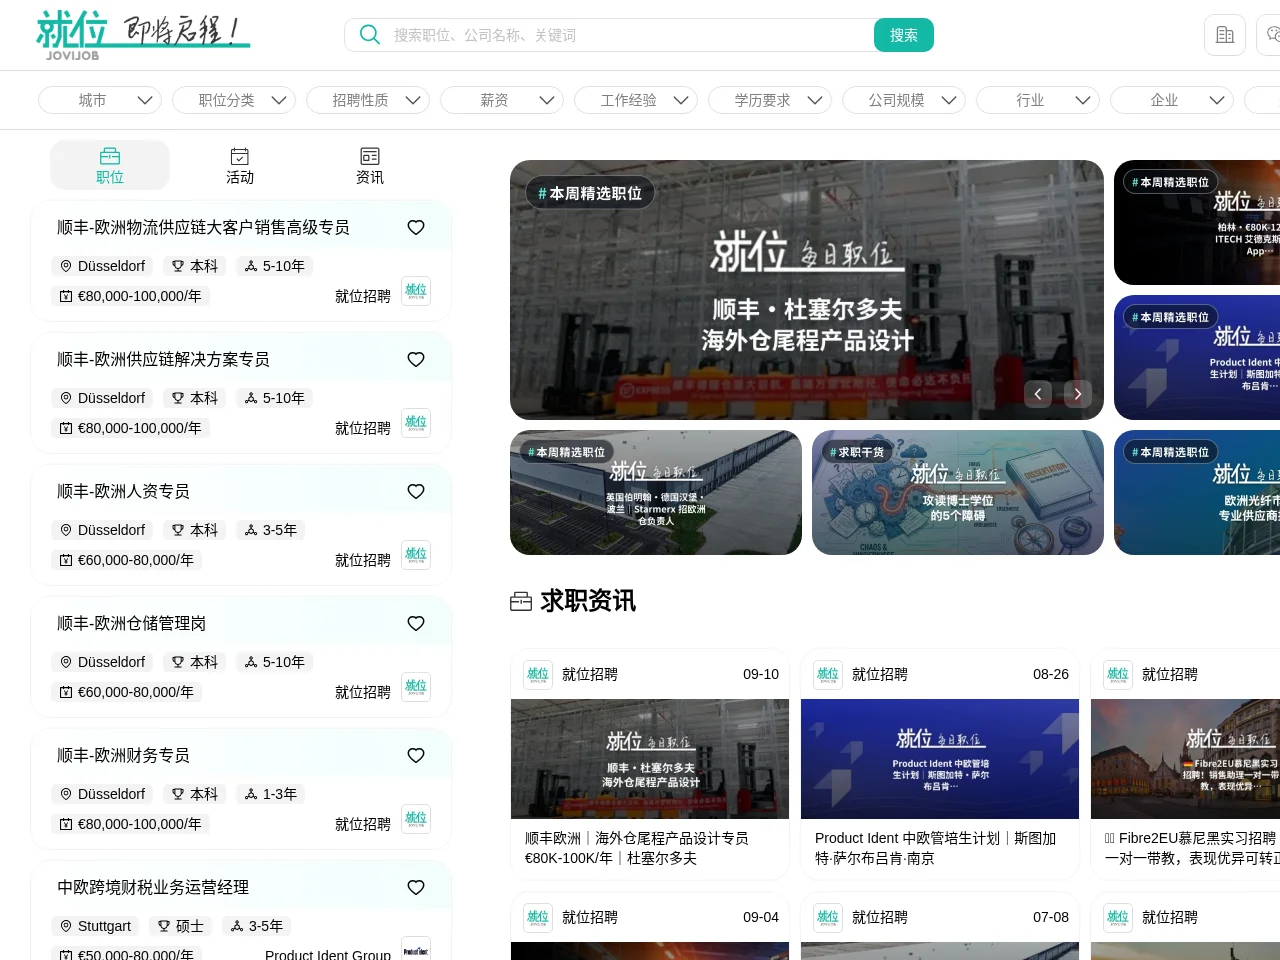Switch to the 职位 tab
Image resolution: width=1280 pixels, height=960 pixels.
tap(110, 165)
